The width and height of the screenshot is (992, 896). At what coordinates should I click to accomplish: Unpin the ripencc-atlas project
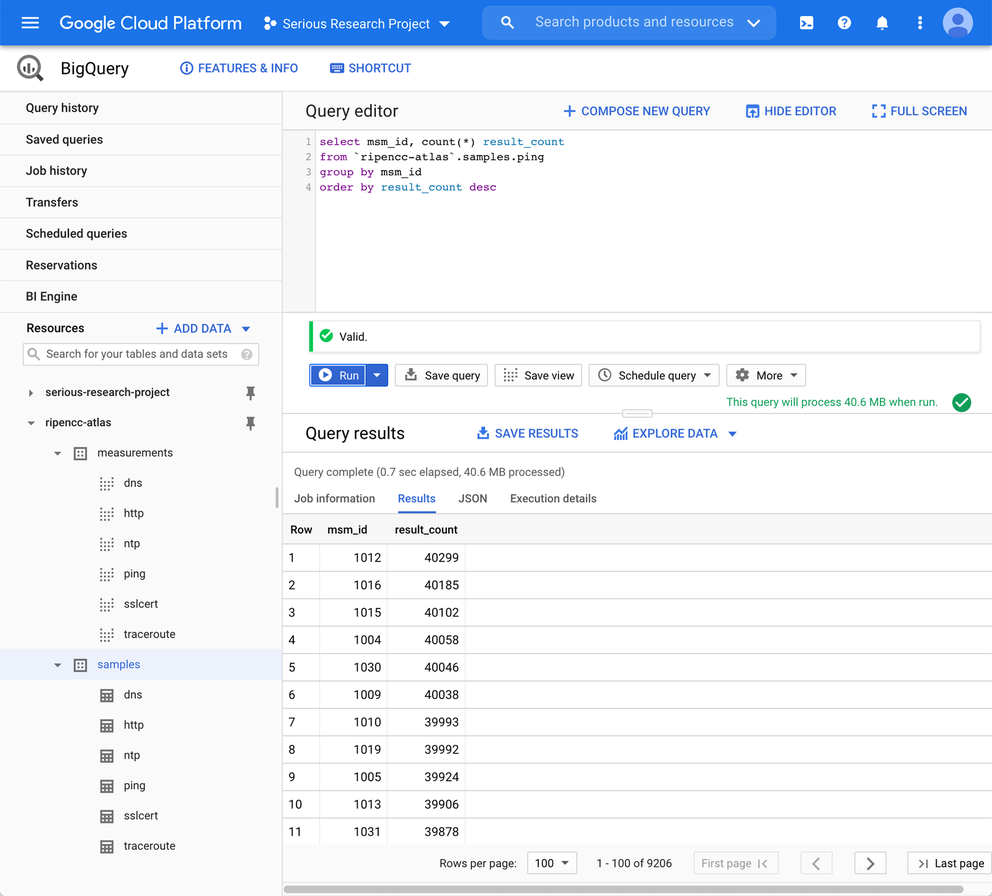251,423
